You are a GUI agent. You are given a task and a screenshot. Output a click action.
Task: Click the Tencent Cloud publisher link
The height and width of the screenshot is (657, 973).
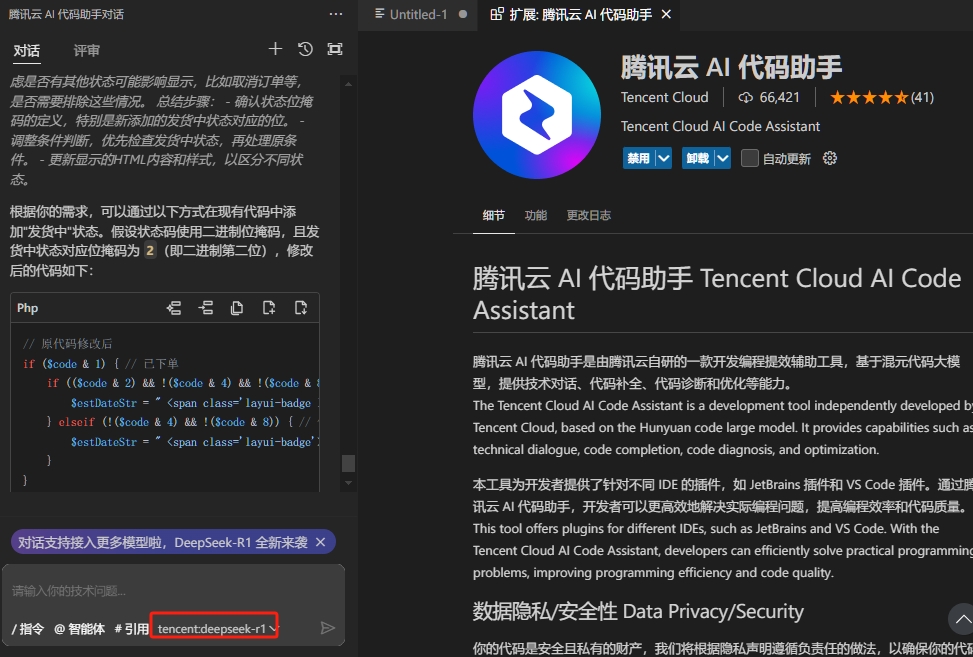pyautogui.click(x=665, y=97)
